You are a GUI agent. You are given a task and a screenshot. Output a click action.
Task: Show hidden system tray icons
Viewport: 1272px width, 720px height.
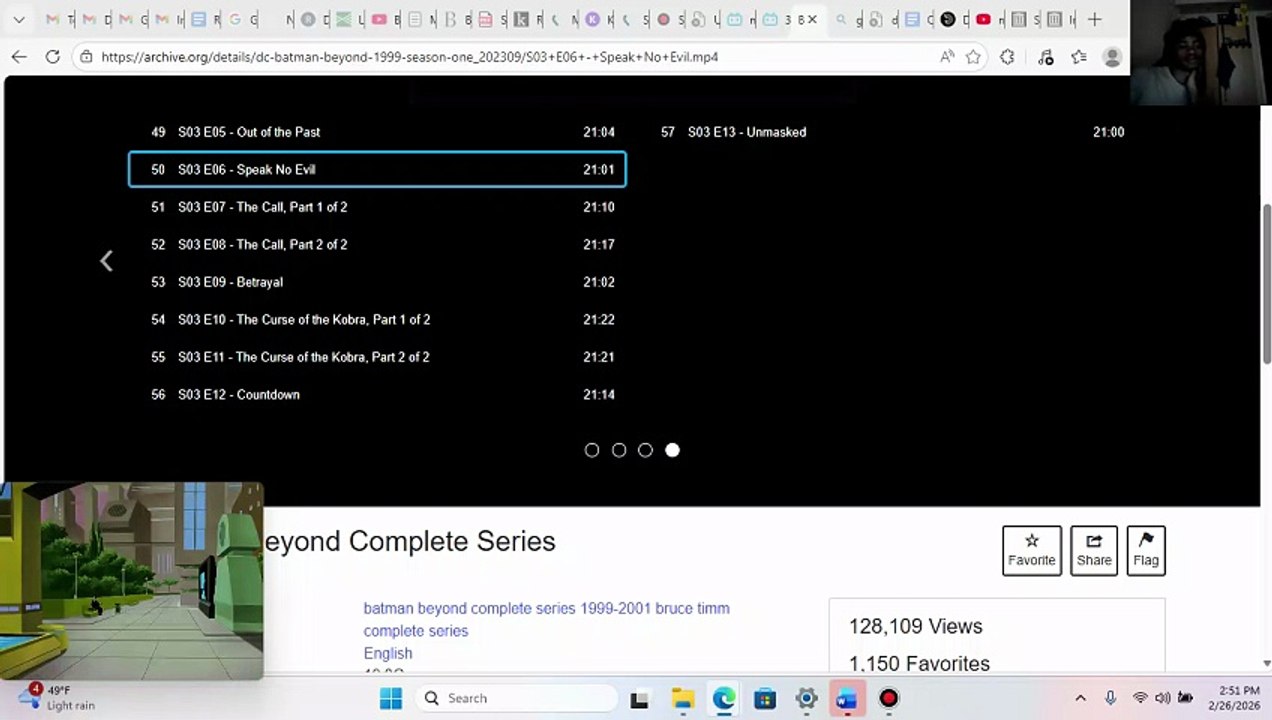pos(1080,698)
